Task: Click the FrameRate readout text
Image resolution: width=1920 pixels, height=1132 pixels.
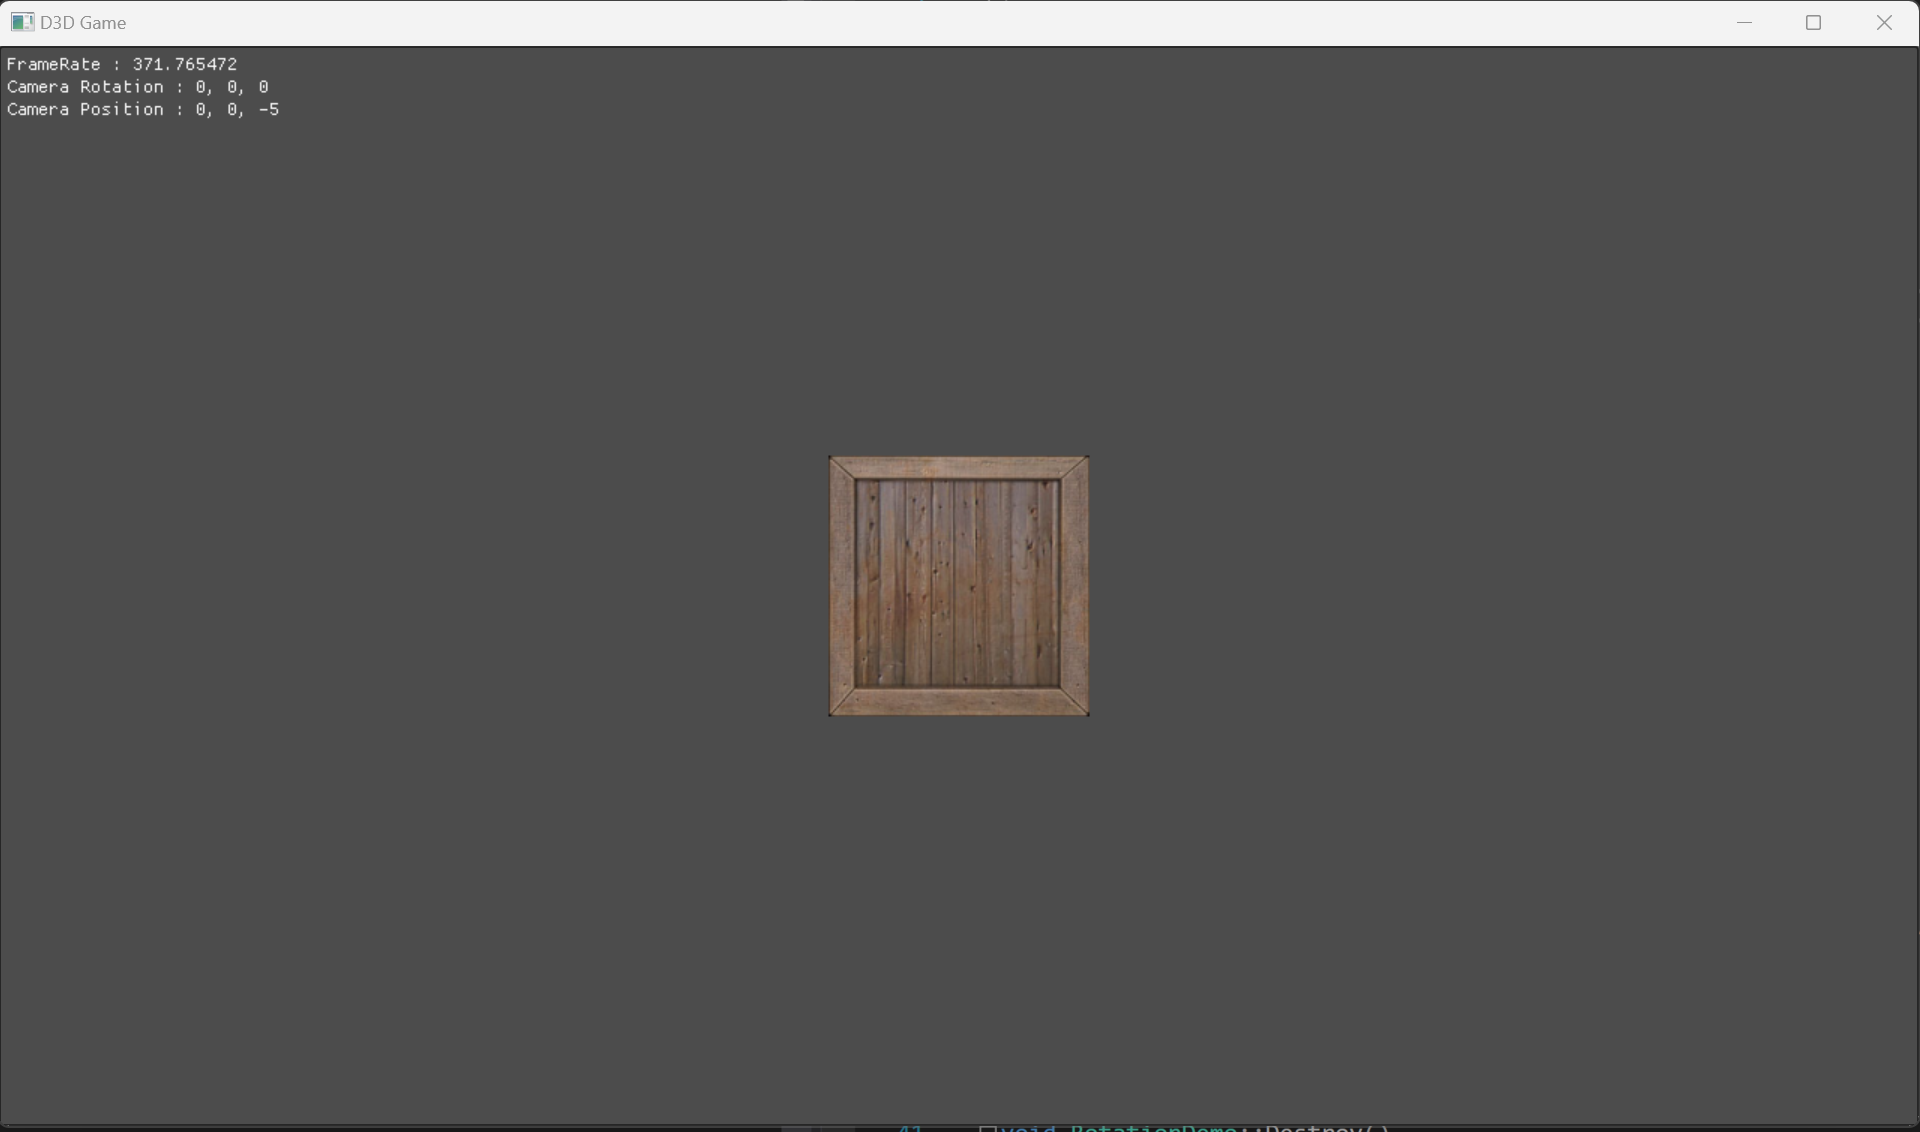Action: point(122,64)
